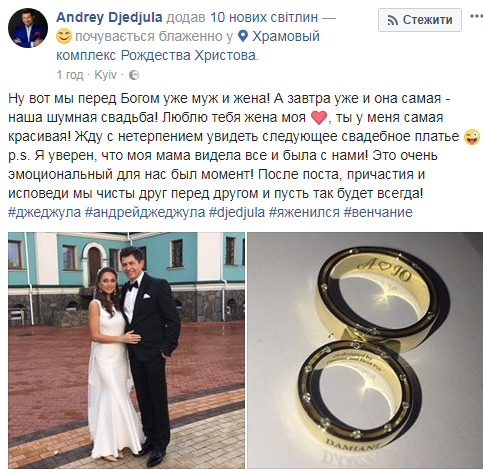Click the 10 нових світлин photos link
Screen dimensions: 483x470
(263, 17)
